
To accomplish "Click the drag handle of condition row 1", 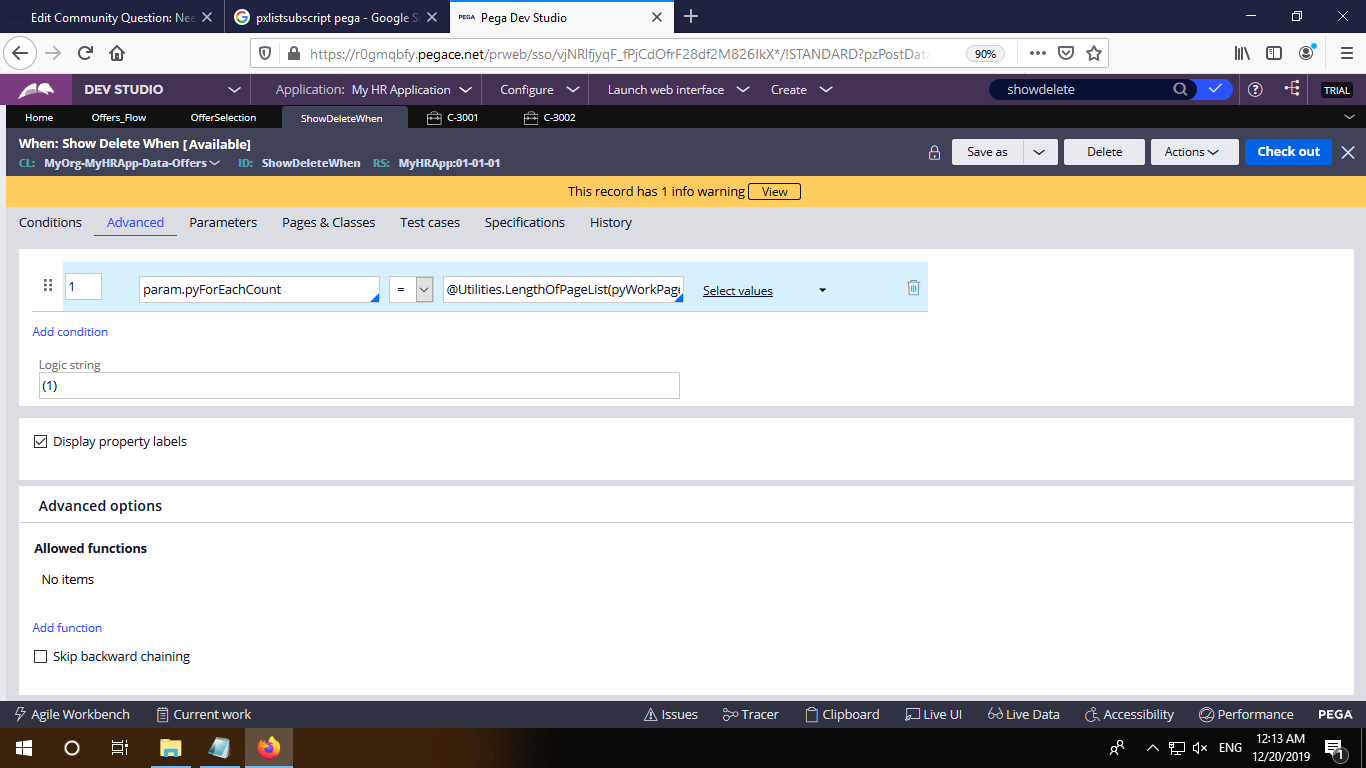I will pos(47,286).
